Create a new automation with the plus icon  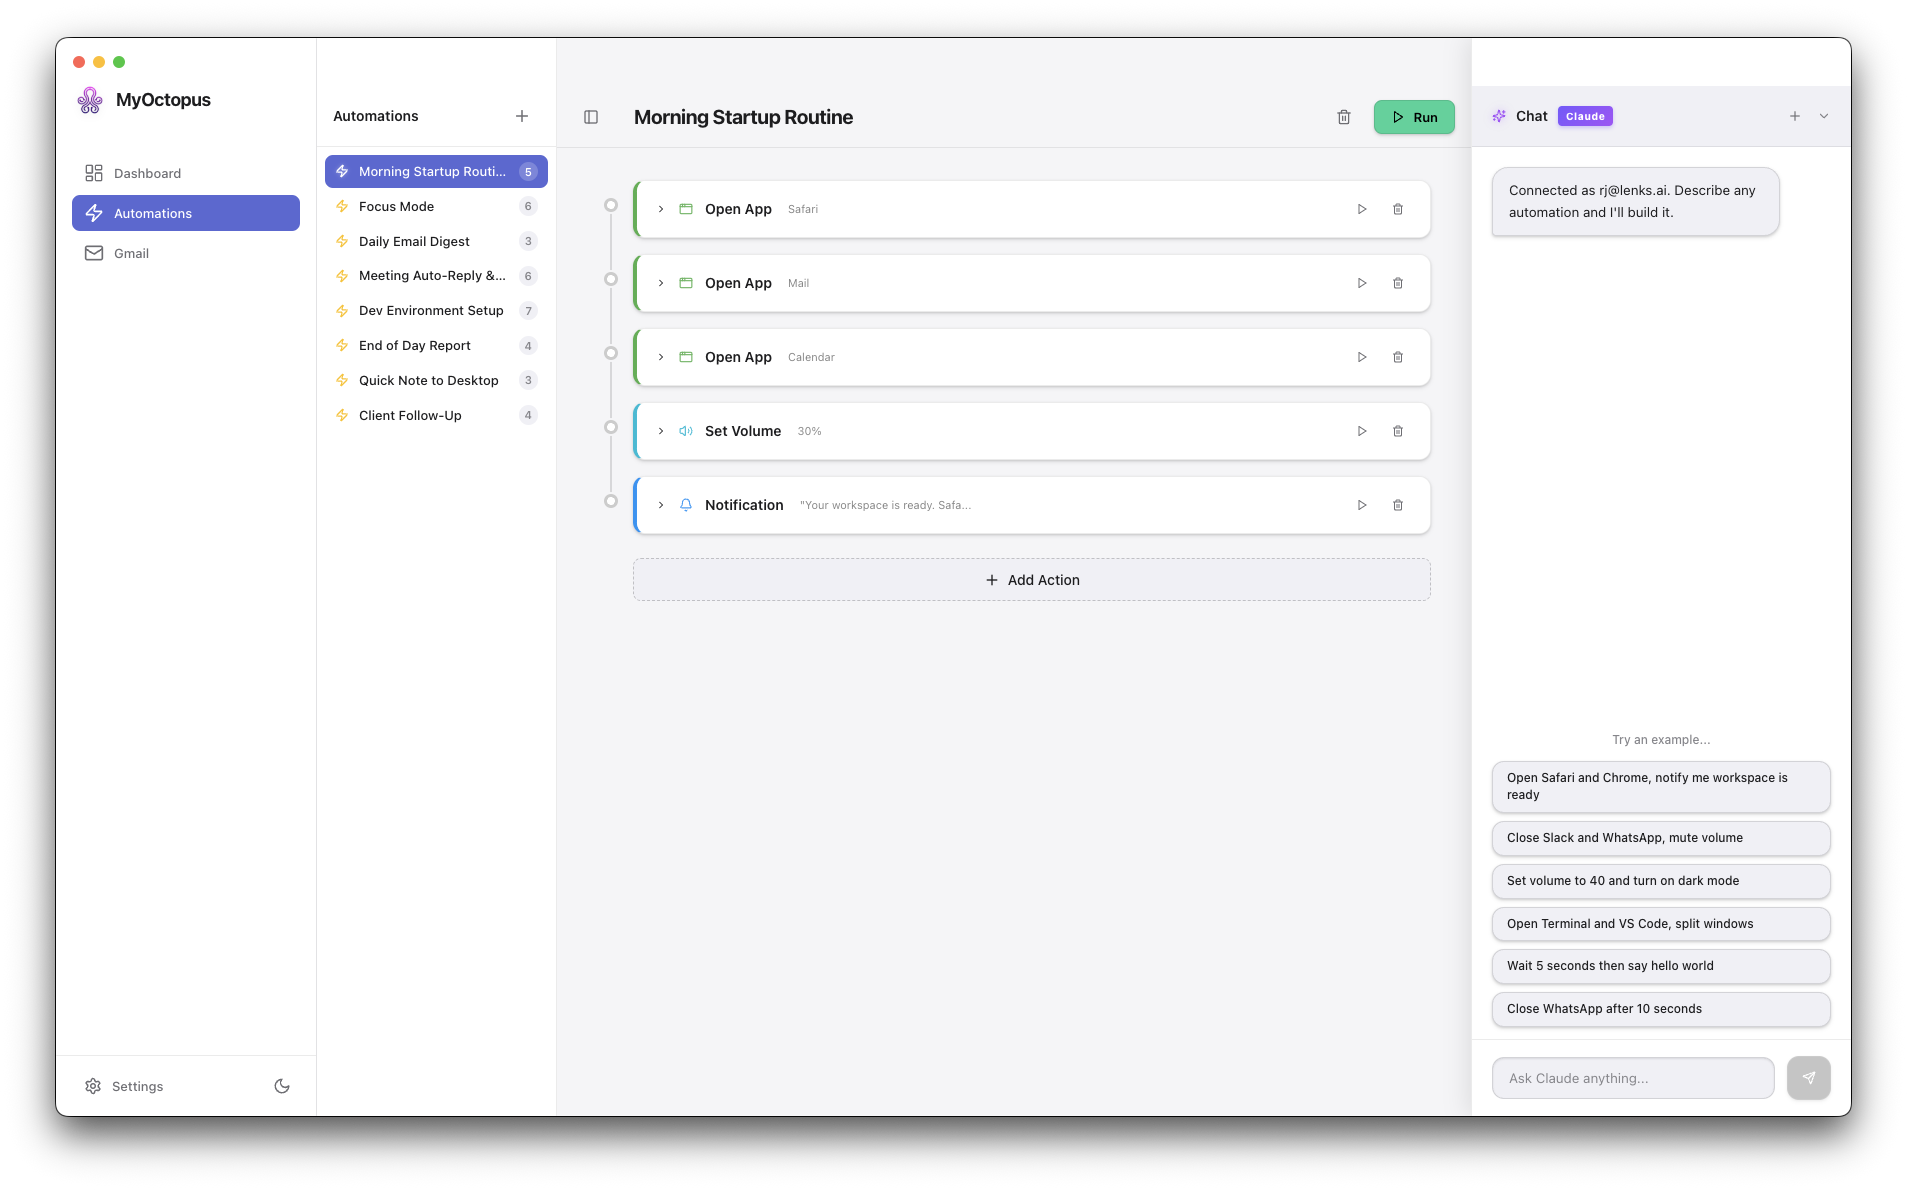click(522, 116)
